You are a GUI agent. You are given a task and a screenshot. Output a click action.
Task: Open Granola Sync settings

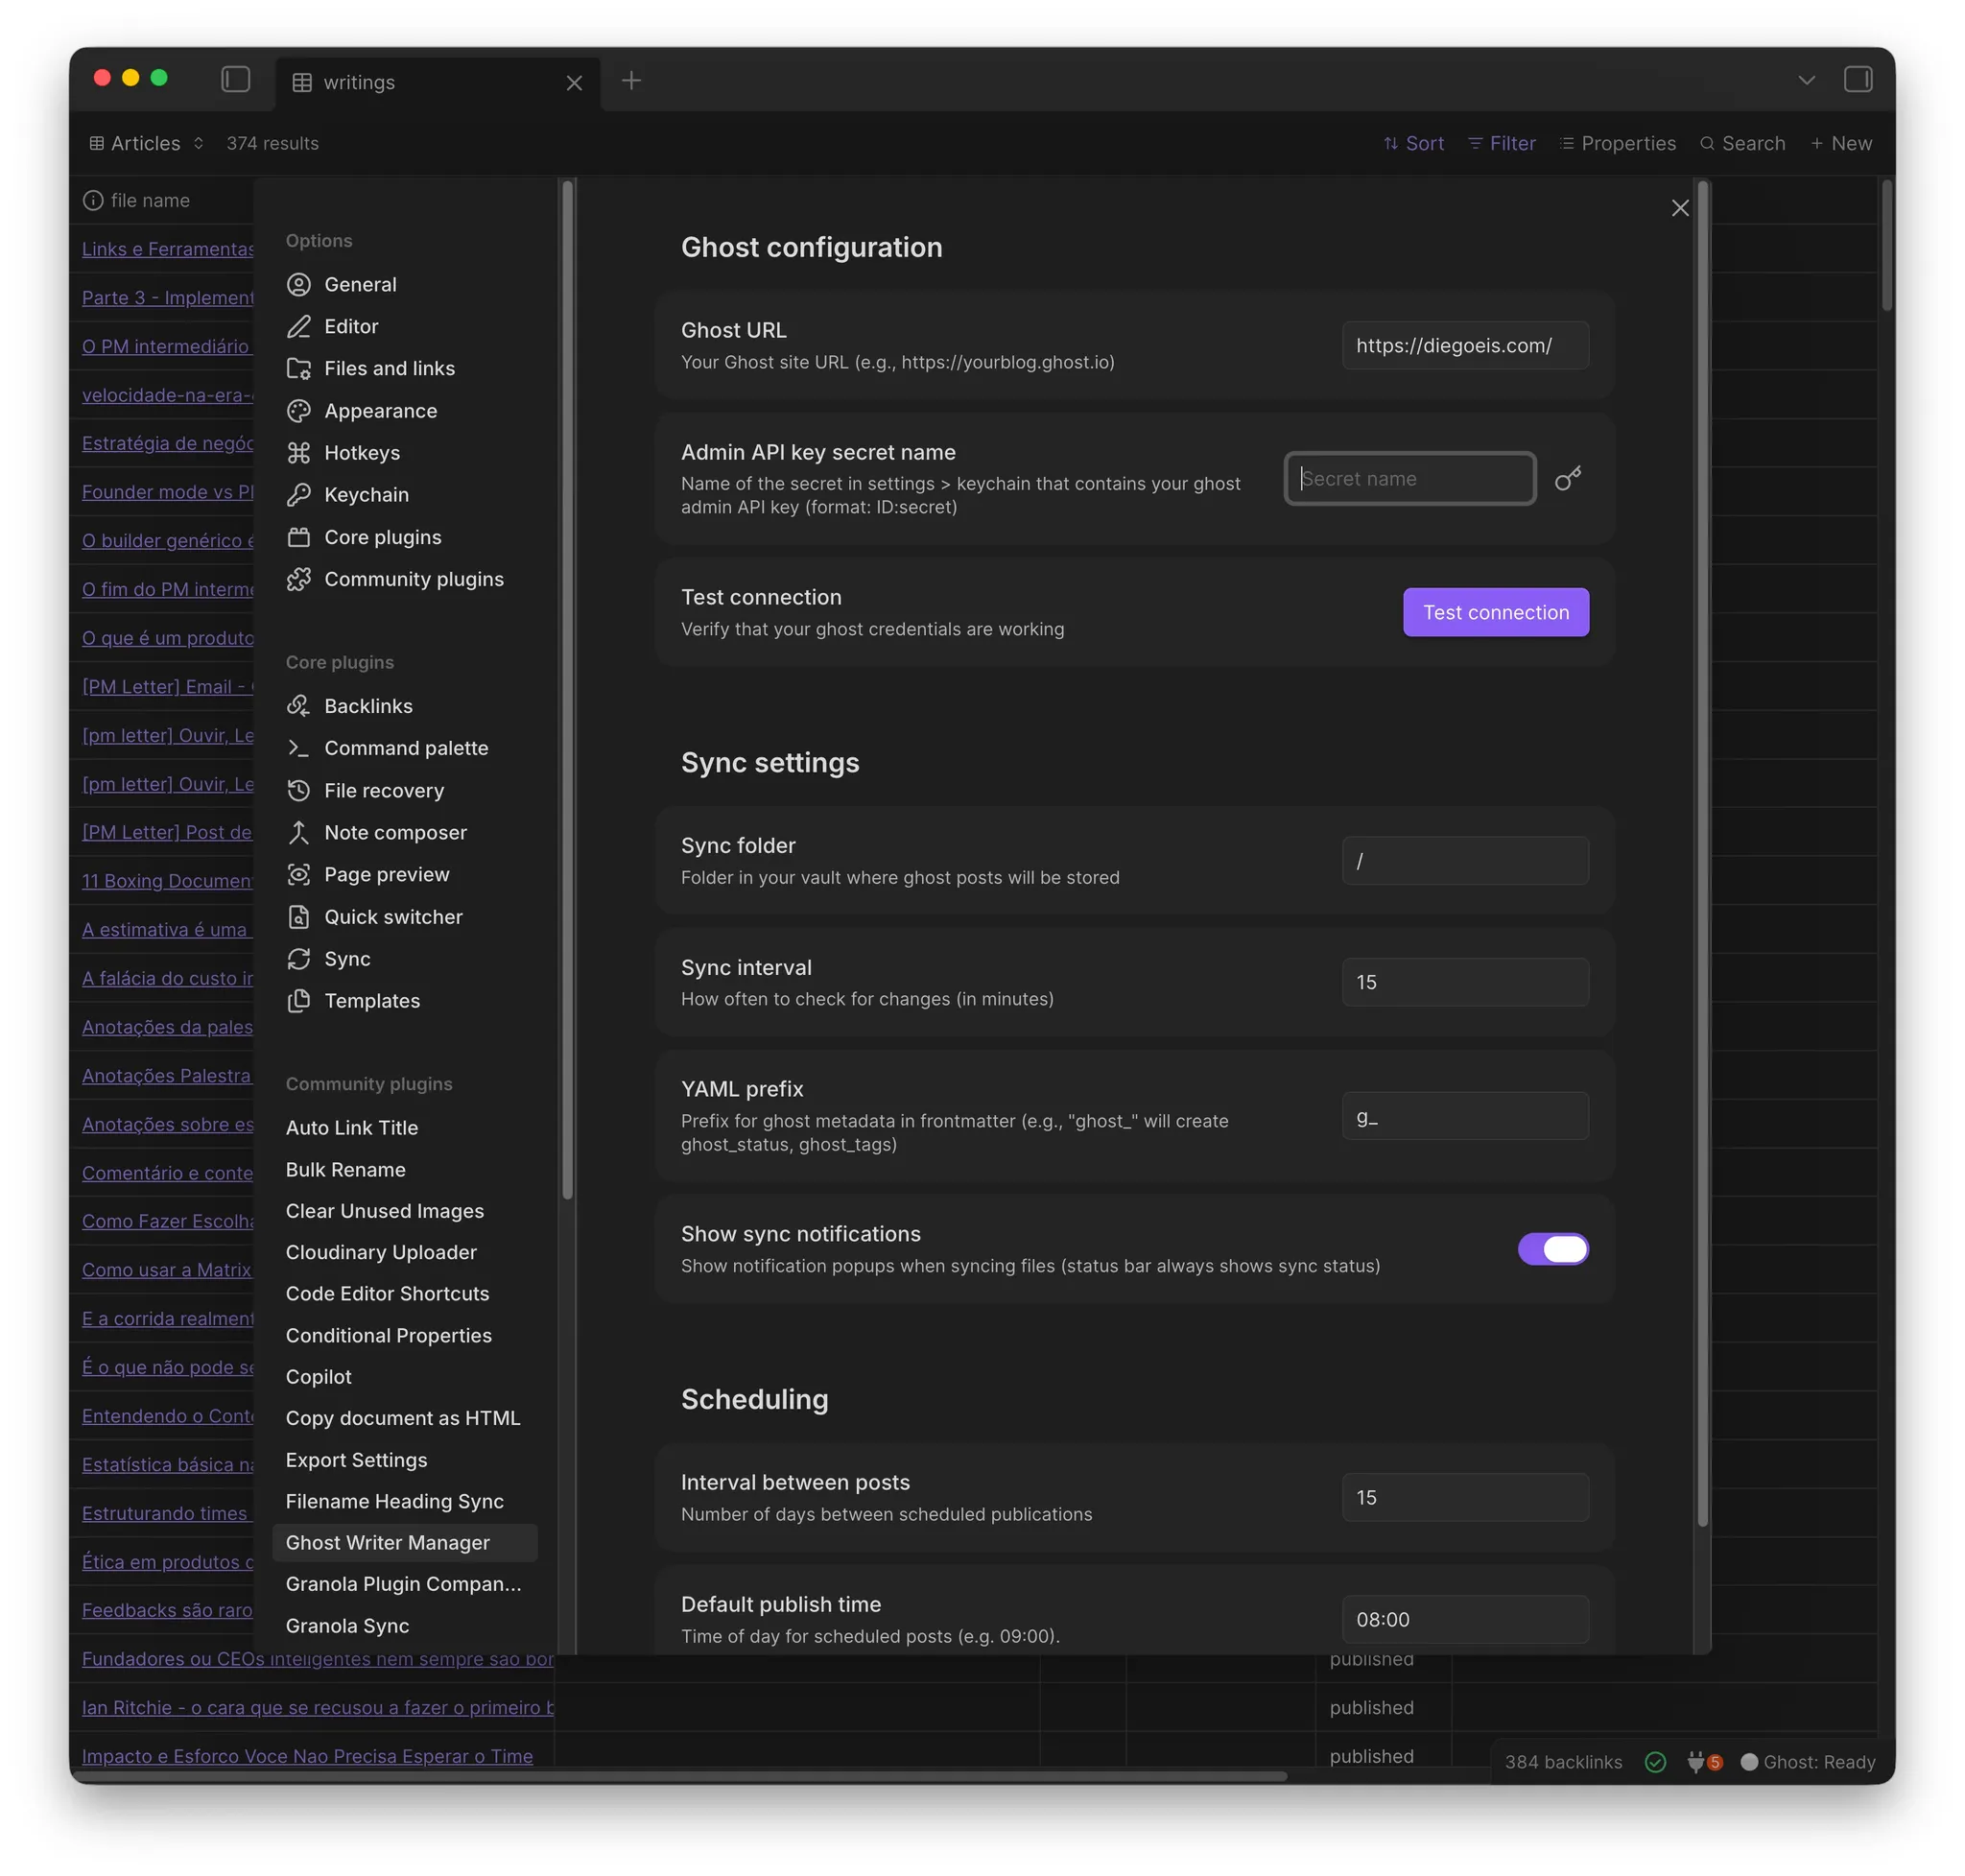[x=404, y=1626]
